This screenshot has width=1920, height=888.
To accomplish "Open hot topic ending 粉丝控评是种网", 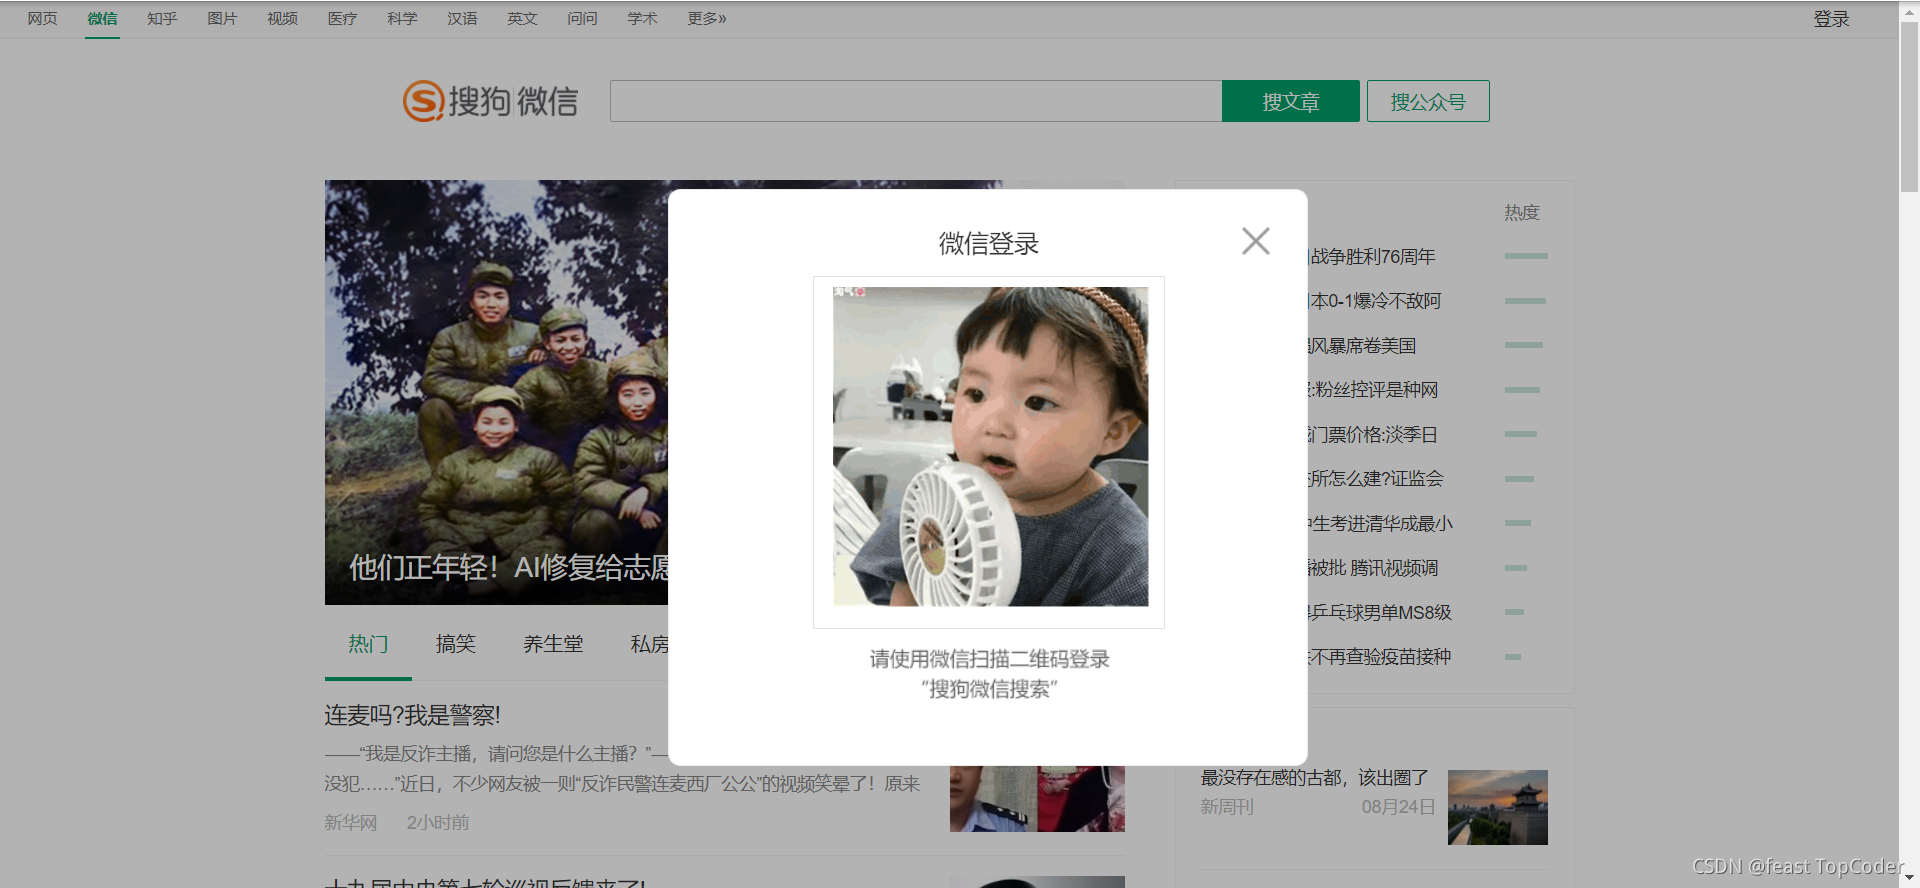I will (x=1373, y=390).
